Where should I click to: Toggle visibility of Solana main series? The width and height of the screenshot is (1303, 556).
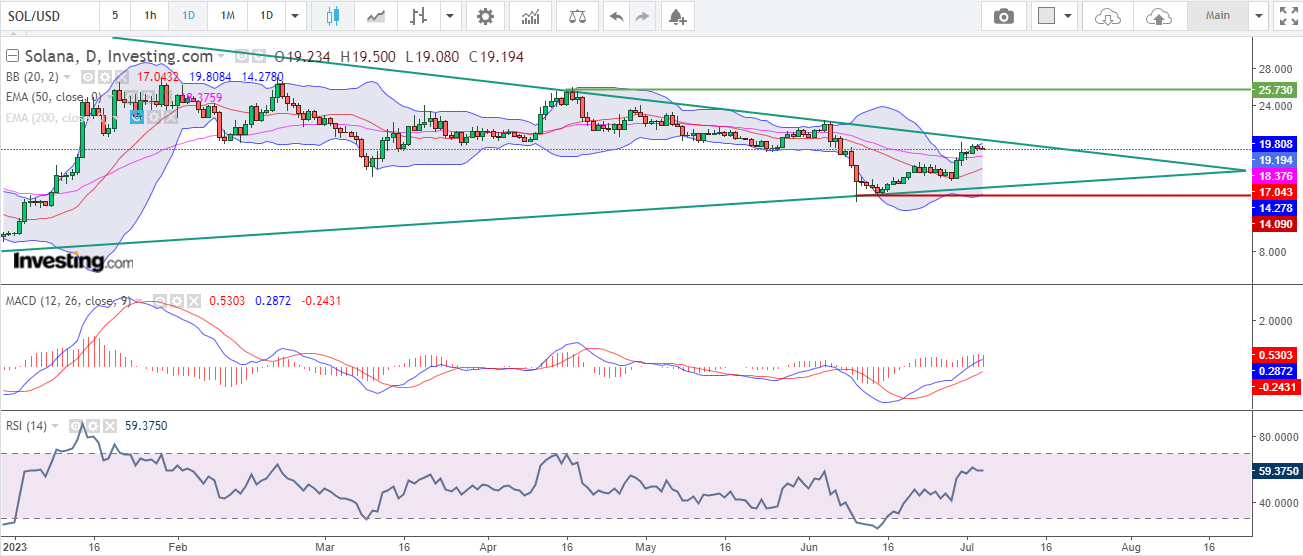click(241, 57)
